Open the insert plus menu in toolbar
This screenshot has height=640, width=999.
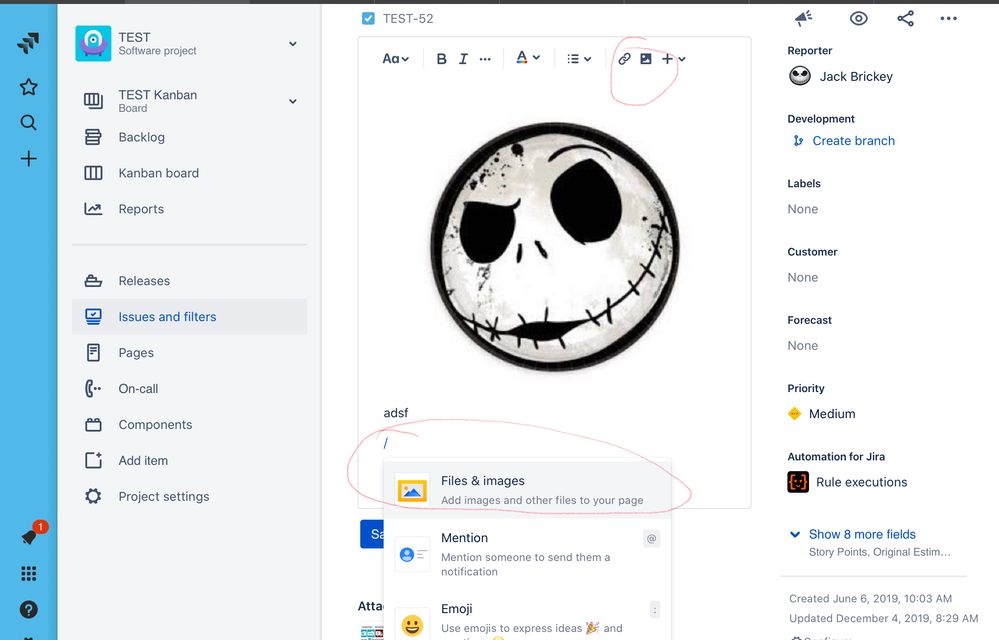point(673,59)
